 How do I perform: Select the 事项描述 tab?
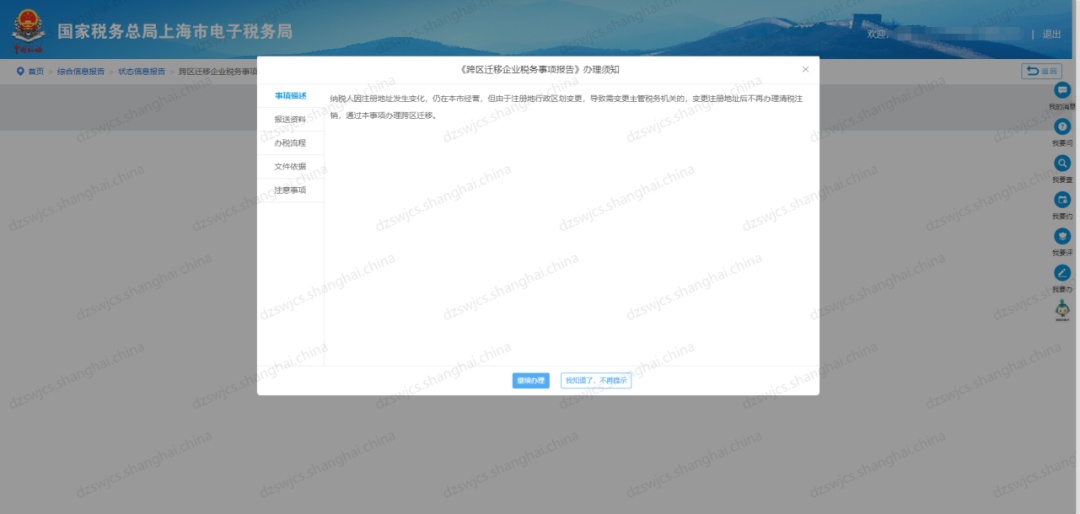coord(291,96)
